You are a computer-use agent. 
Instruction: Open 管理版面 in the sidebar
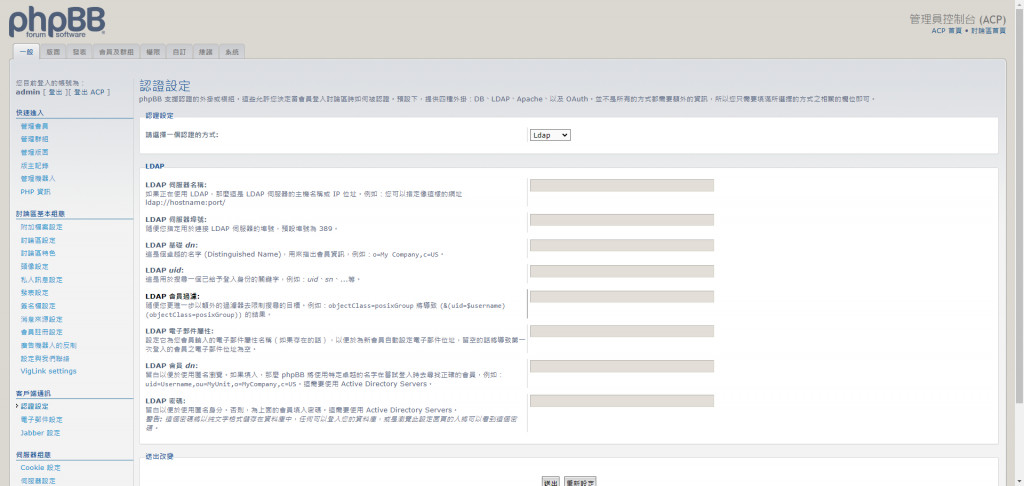click(35, 152)
